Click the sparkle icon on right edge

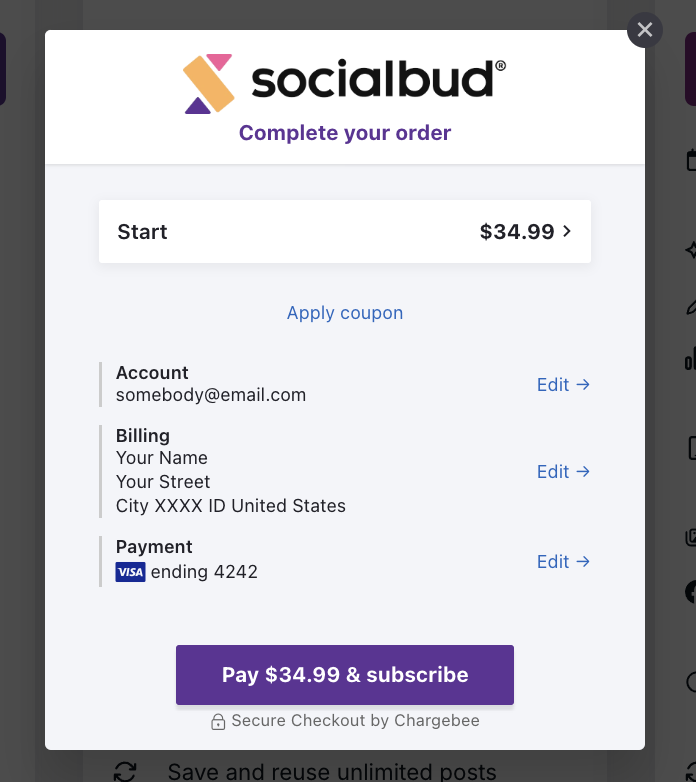coord(691,249)
